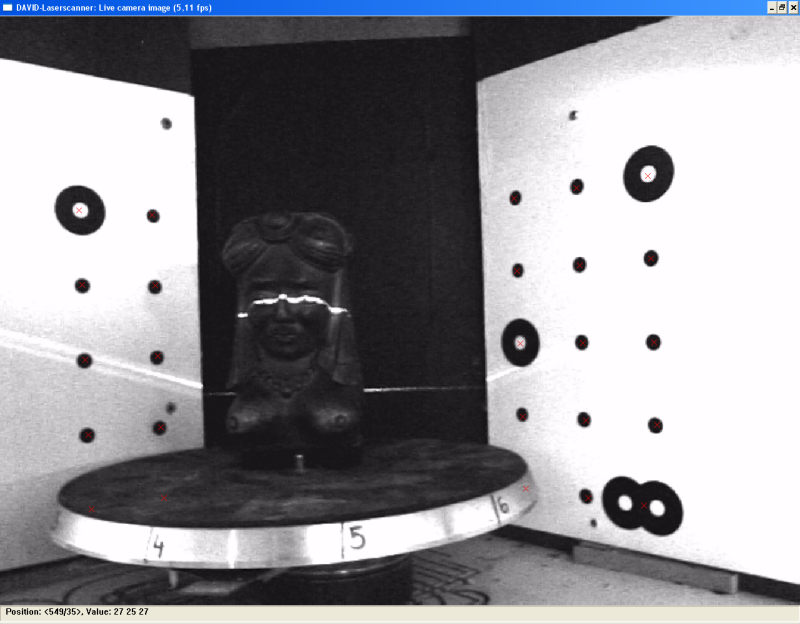
Task: Click the small pin on turntable center
Action: click(298, 461)
